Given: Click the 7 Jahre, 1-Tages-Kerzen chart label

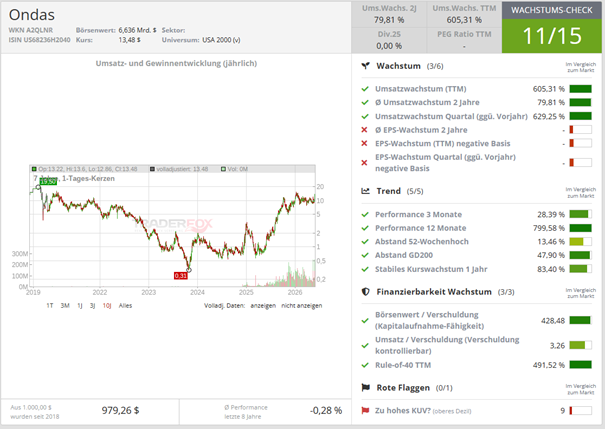Looking at the screenshot, I should click(x=74, y=179).
